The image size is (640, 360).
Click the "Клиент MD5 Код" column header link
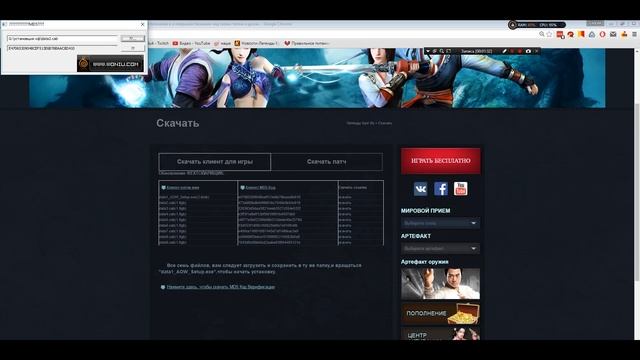coord(260,188)
